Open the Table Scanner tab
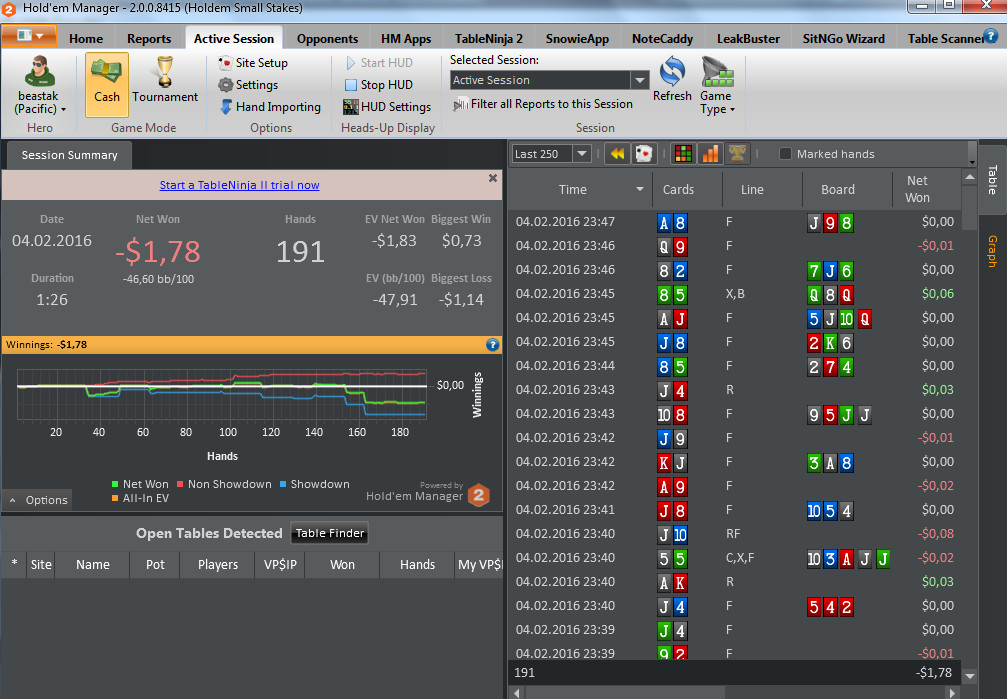Image resolution: width=1007 pixels, height=699 pixels. 944,39
